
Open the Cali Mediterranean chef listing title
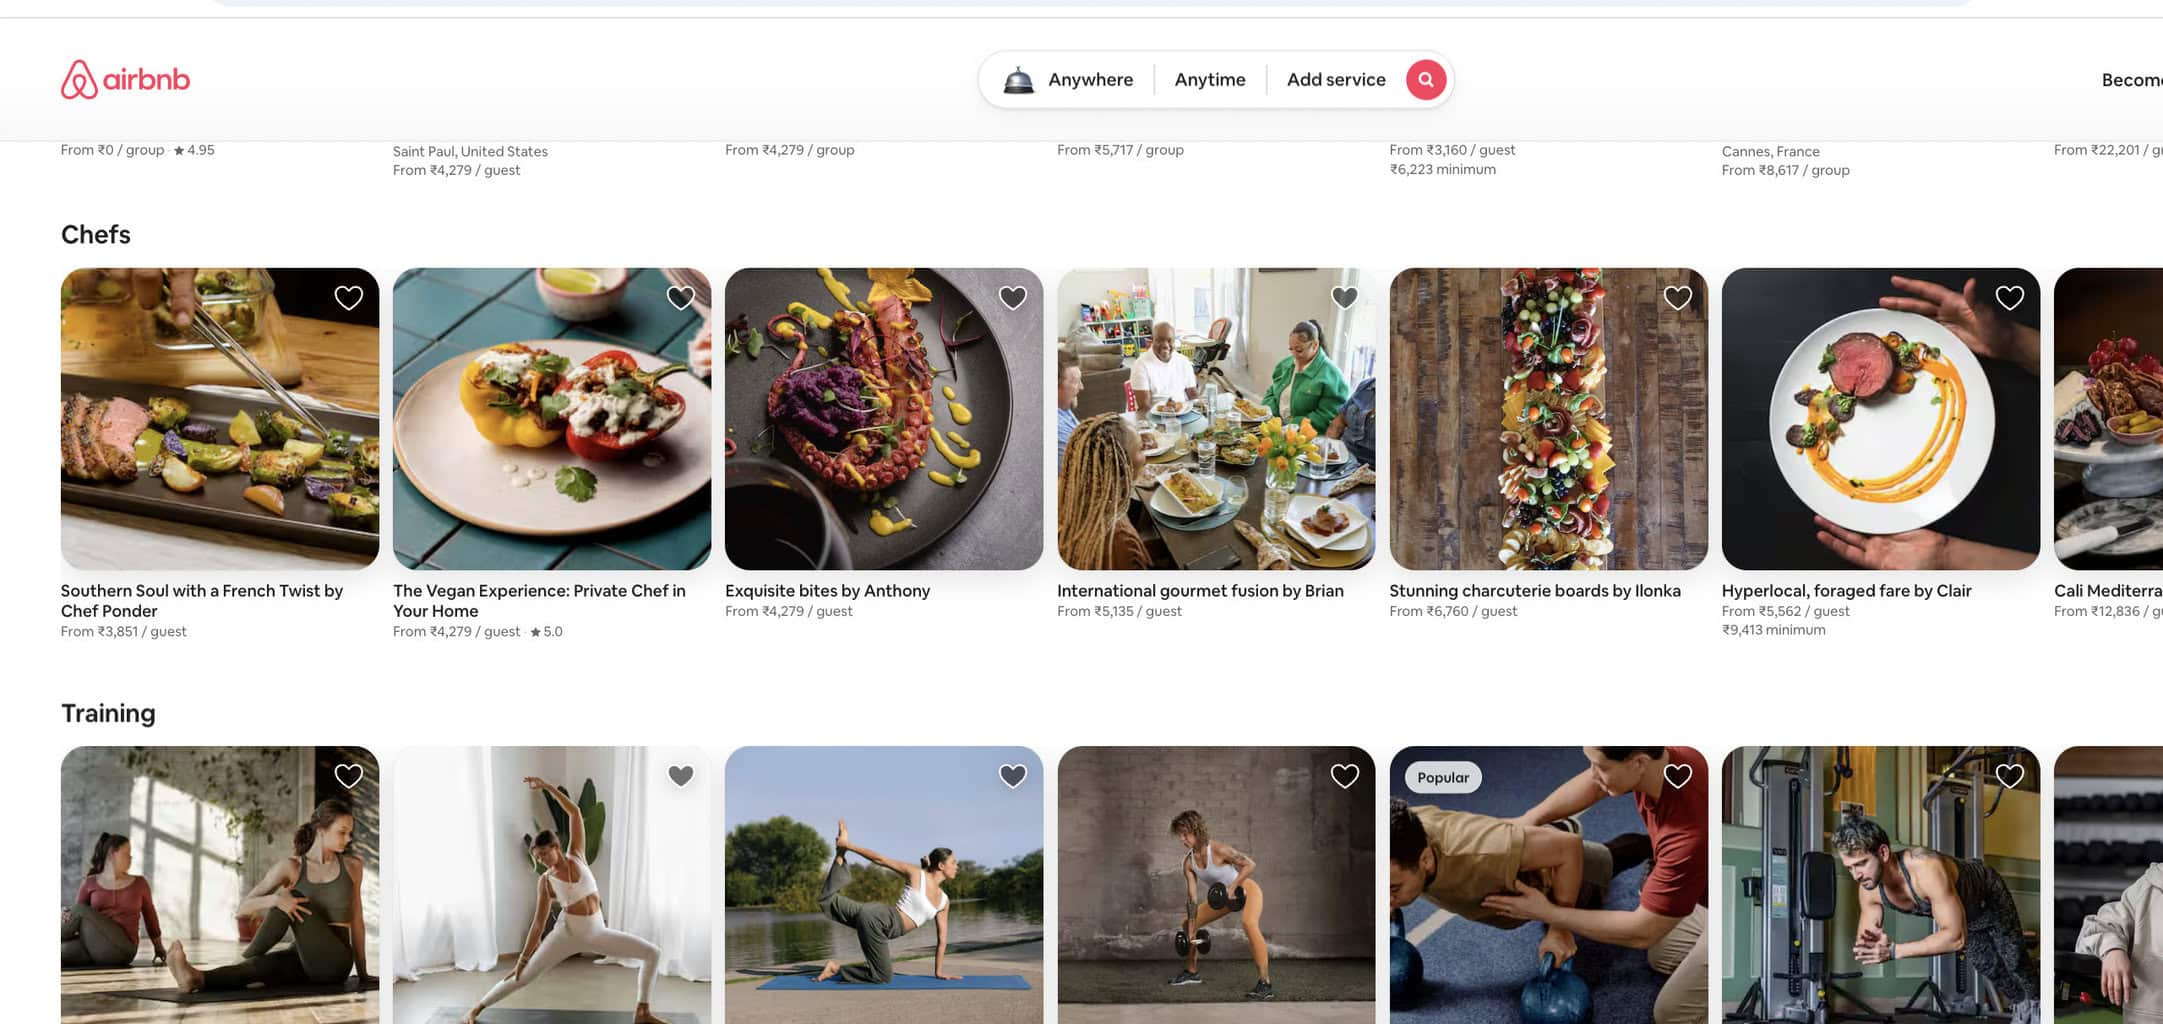2107,591
